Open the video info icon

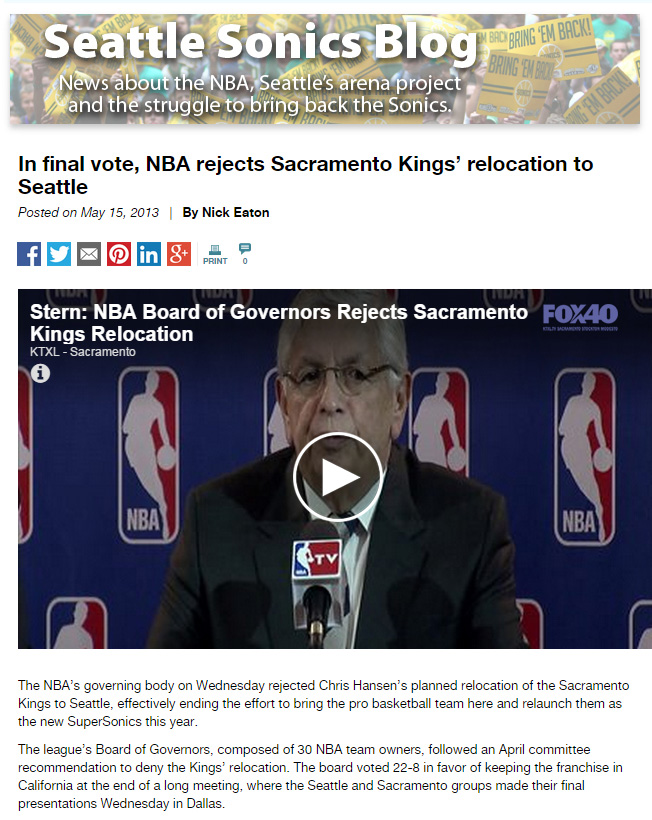(x=40, y=373)
